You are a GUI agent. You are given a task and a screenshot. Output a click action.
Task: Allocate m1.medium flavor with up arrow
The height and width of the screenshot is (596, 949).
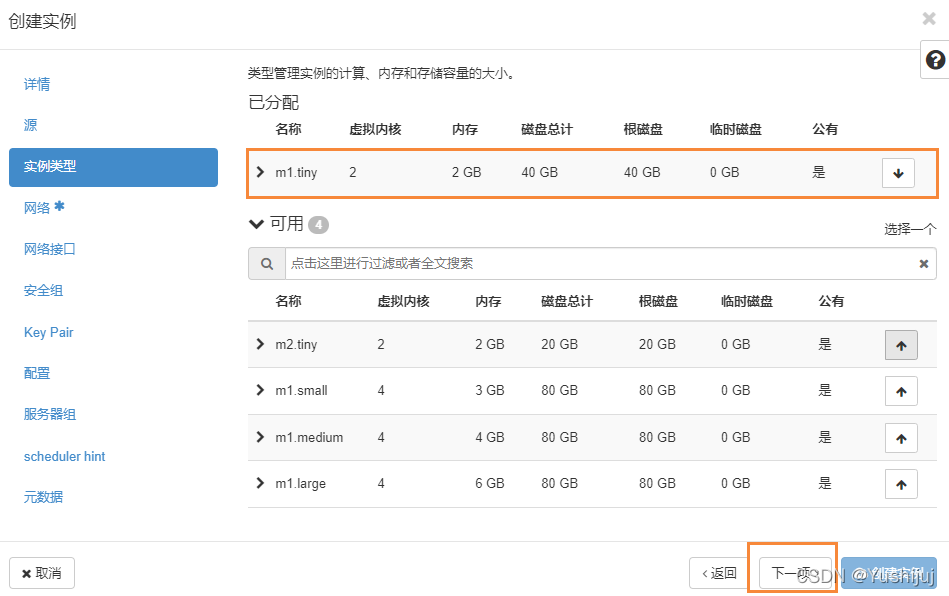point(901,438)
